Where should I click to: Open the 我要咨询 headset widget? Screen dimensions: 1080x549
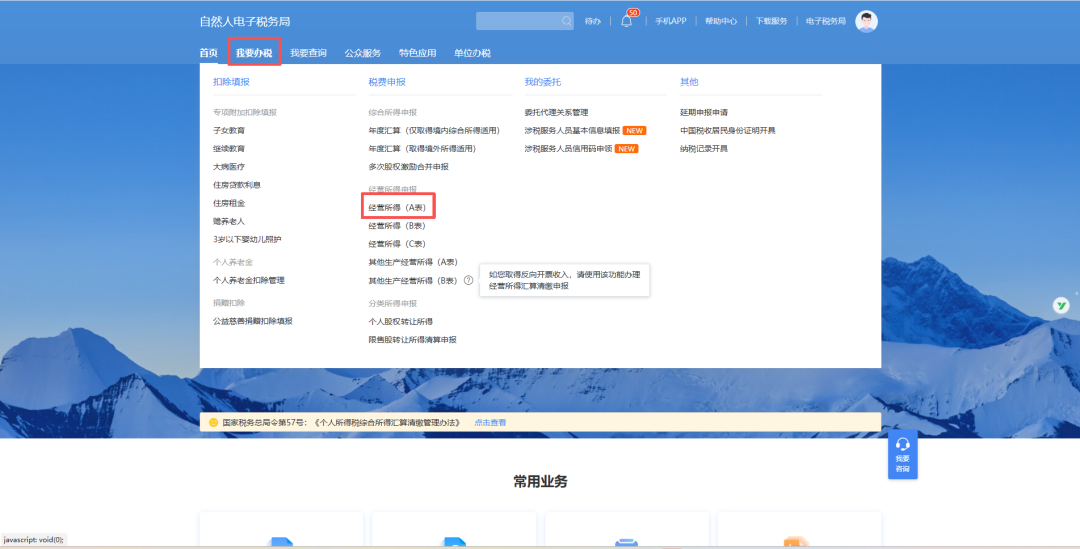pos(902,454)
